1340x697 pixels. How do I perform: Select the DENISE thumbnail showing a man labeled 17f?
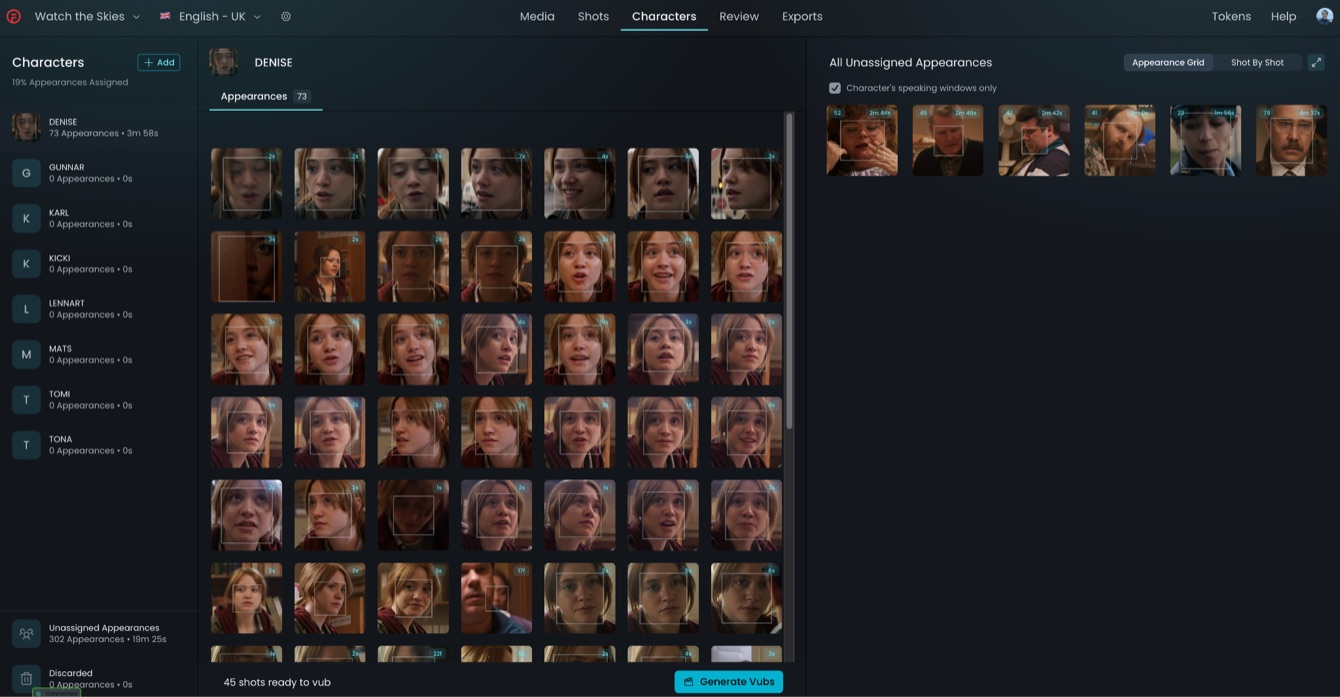coord(496,598)
